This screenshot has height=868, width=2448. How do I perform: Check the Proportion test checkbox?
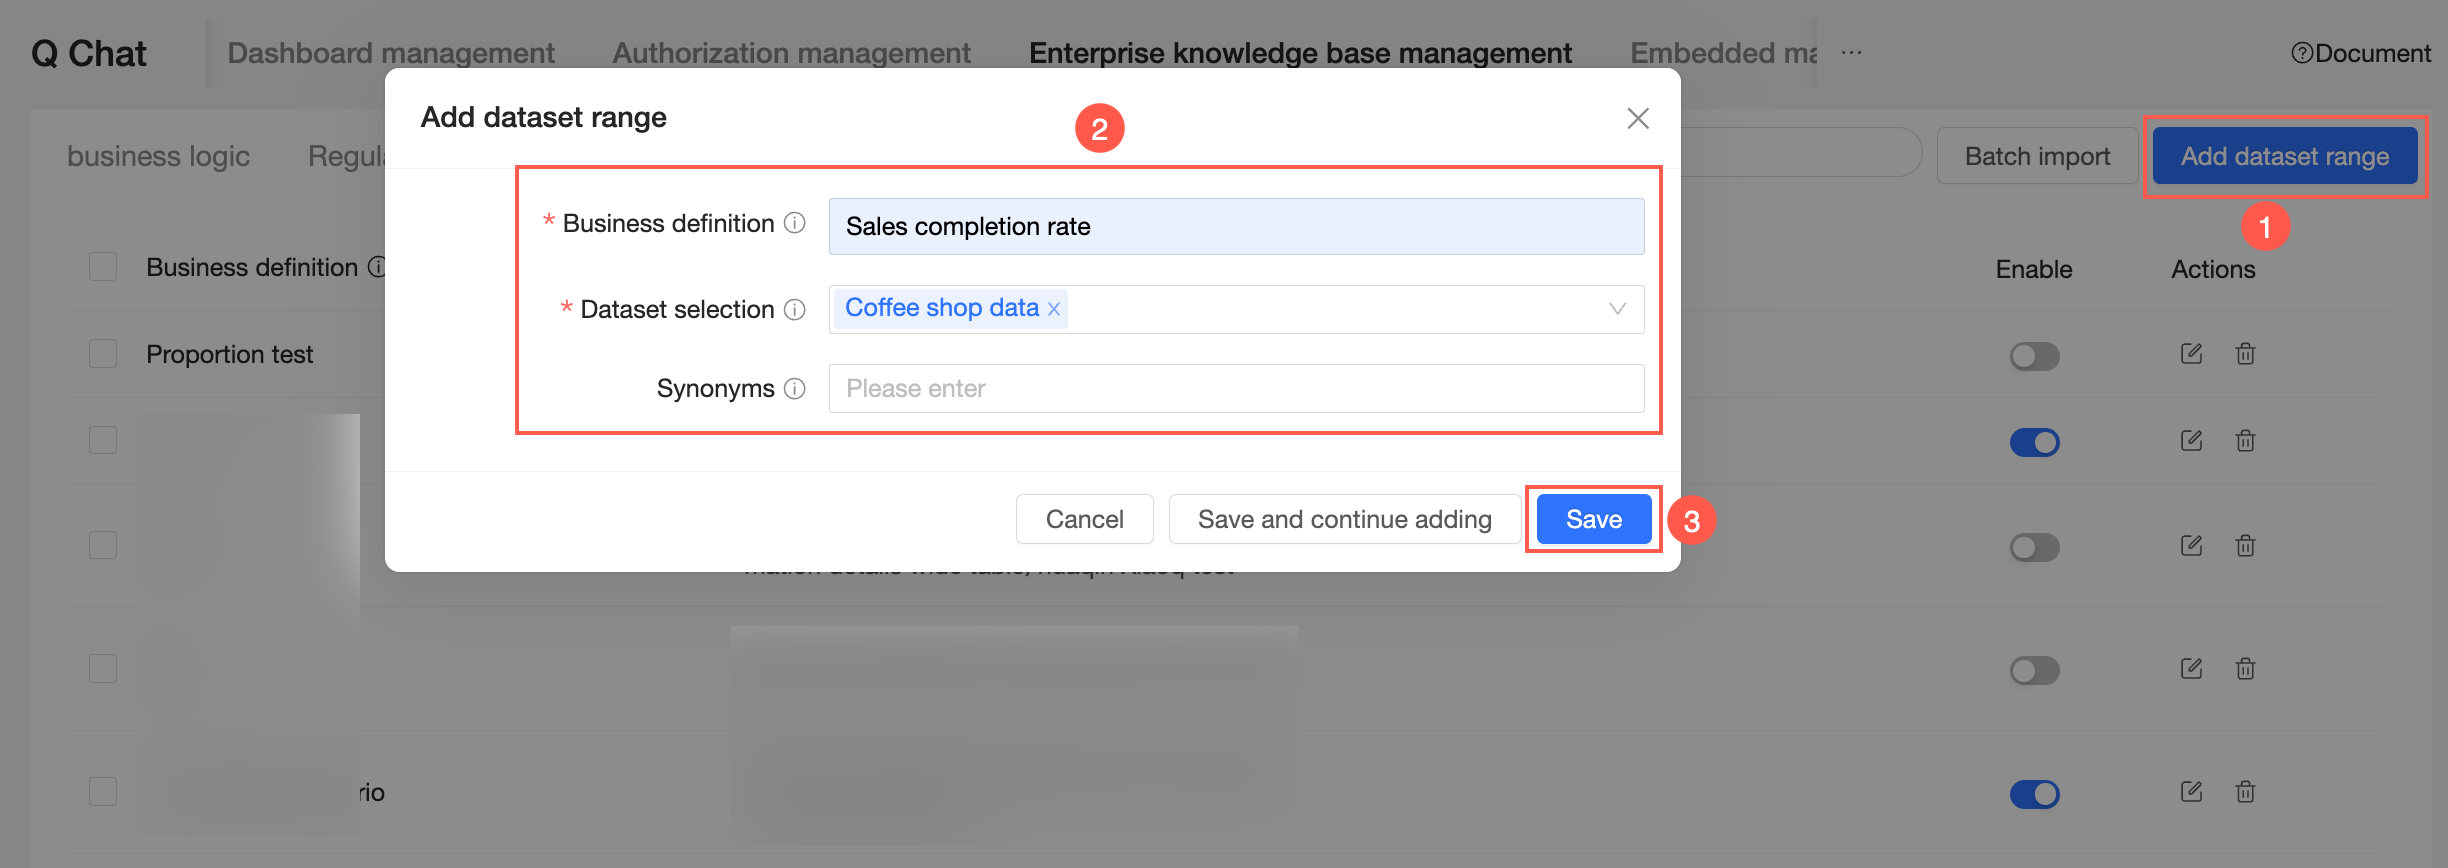pos(103,354)
